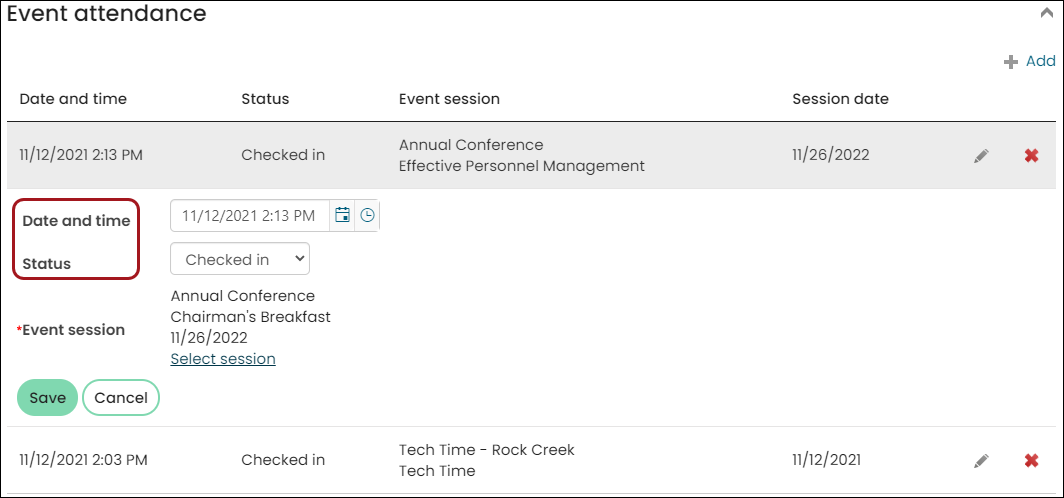Click the Add link
Image resolution: width=1064 pixels, height=498 pixels.
(1040, 62)
